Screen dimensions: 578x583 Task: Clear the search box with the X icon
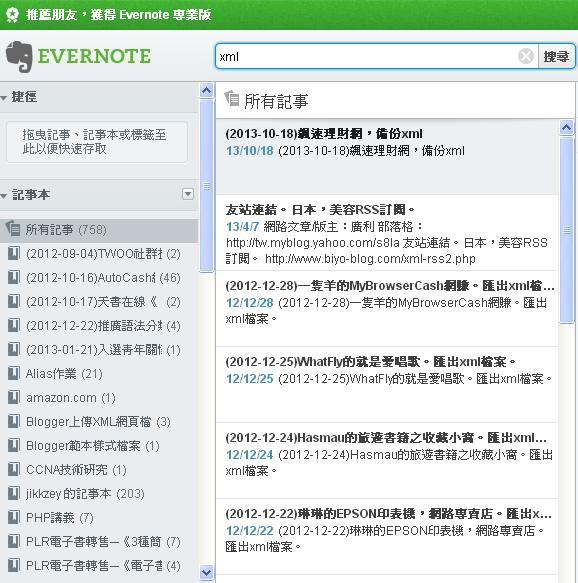click(526, 57)
